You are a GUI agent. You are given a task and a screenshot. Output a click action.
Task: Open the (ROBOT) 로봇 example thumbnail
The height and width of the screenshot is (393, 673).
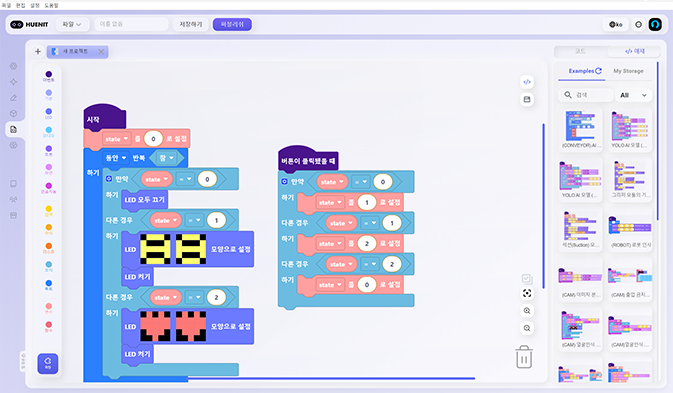[630, 229]
